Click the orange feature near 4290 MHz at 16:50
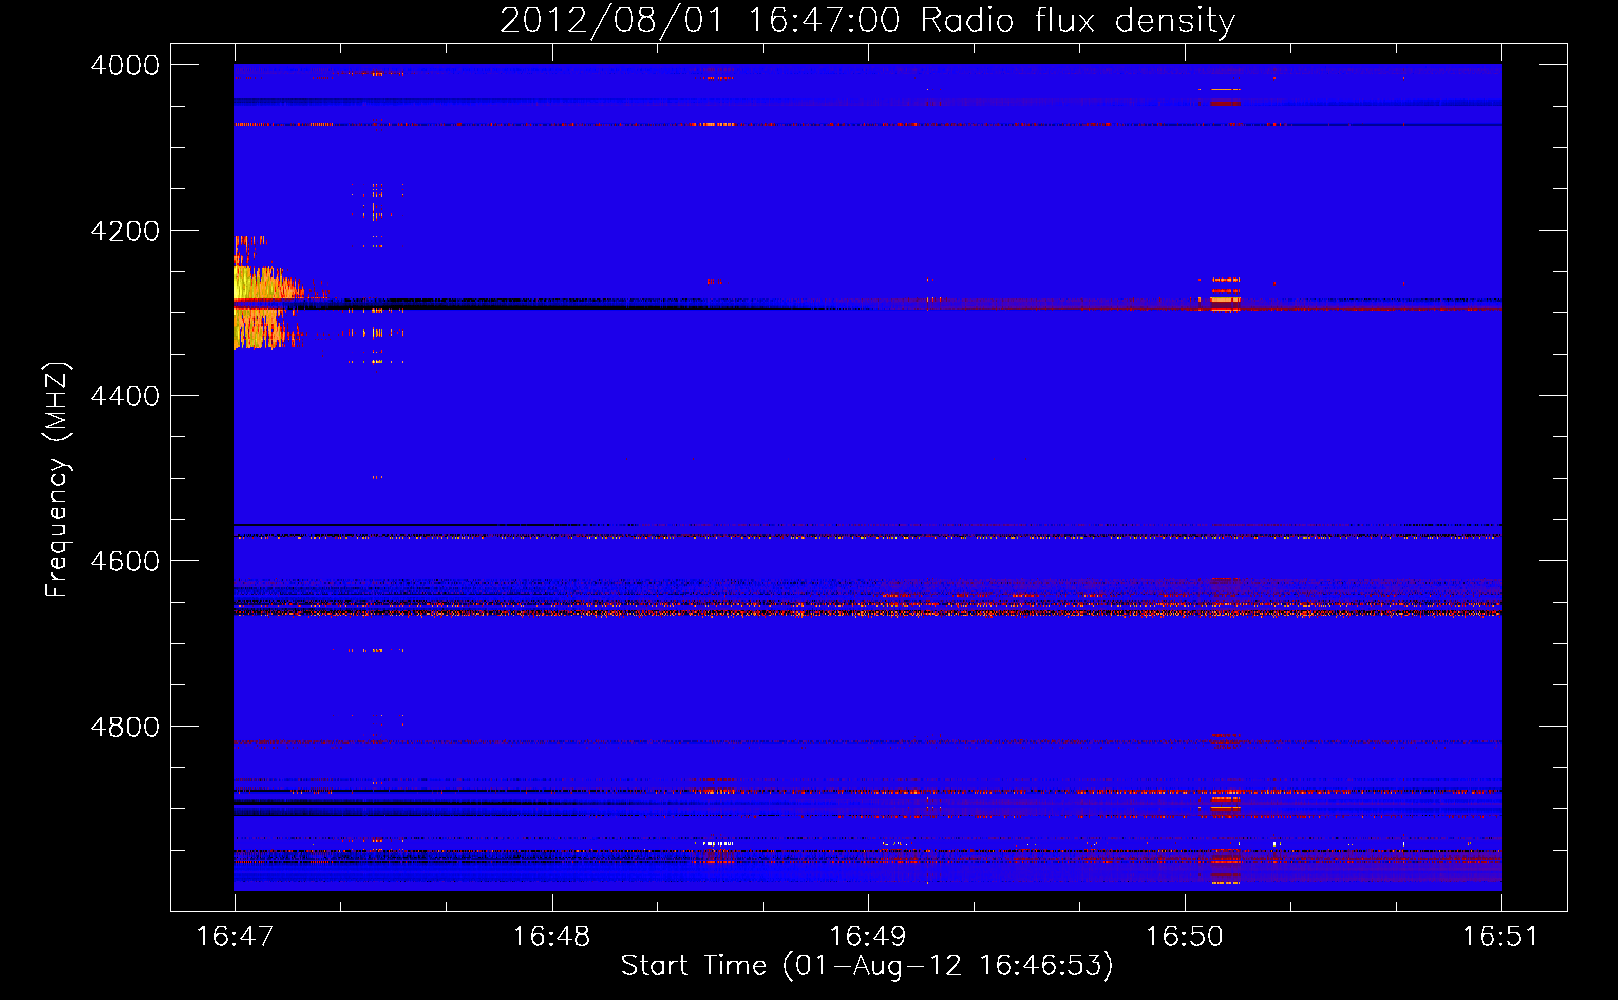The width and height of the screenshot is (1618, 1000). 1224,296
